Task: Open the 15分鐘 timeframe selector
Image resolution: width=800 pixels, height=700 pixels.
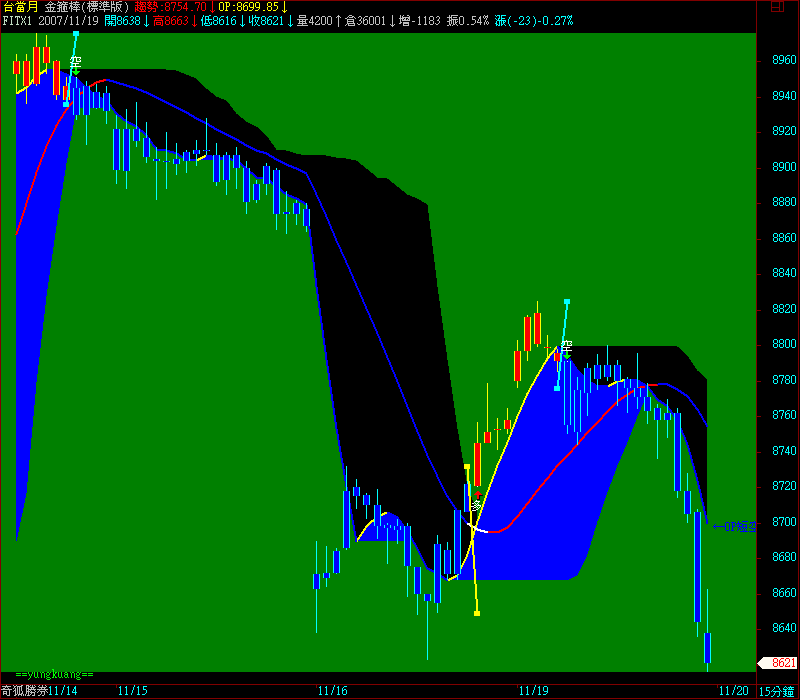Action: (777, 690)
